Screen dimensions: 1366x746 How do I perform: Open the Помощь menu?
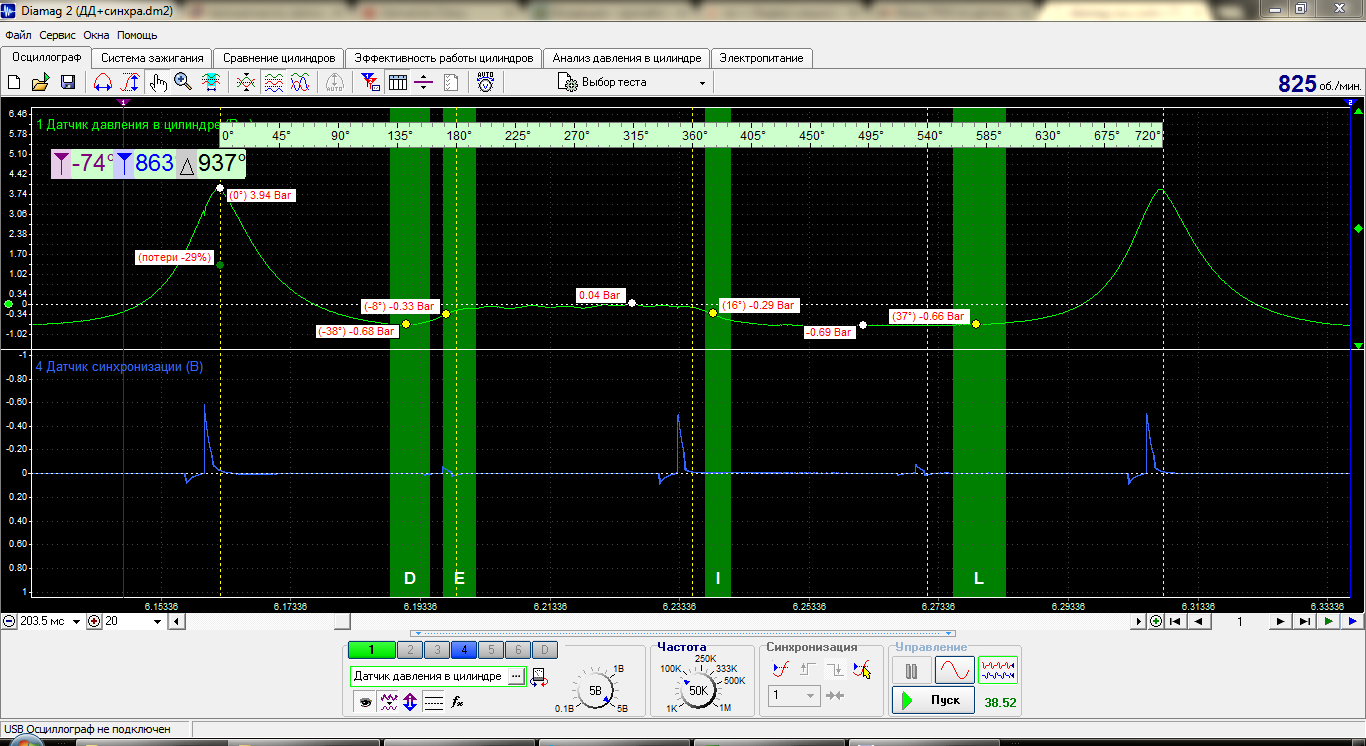tap(137, 35)
